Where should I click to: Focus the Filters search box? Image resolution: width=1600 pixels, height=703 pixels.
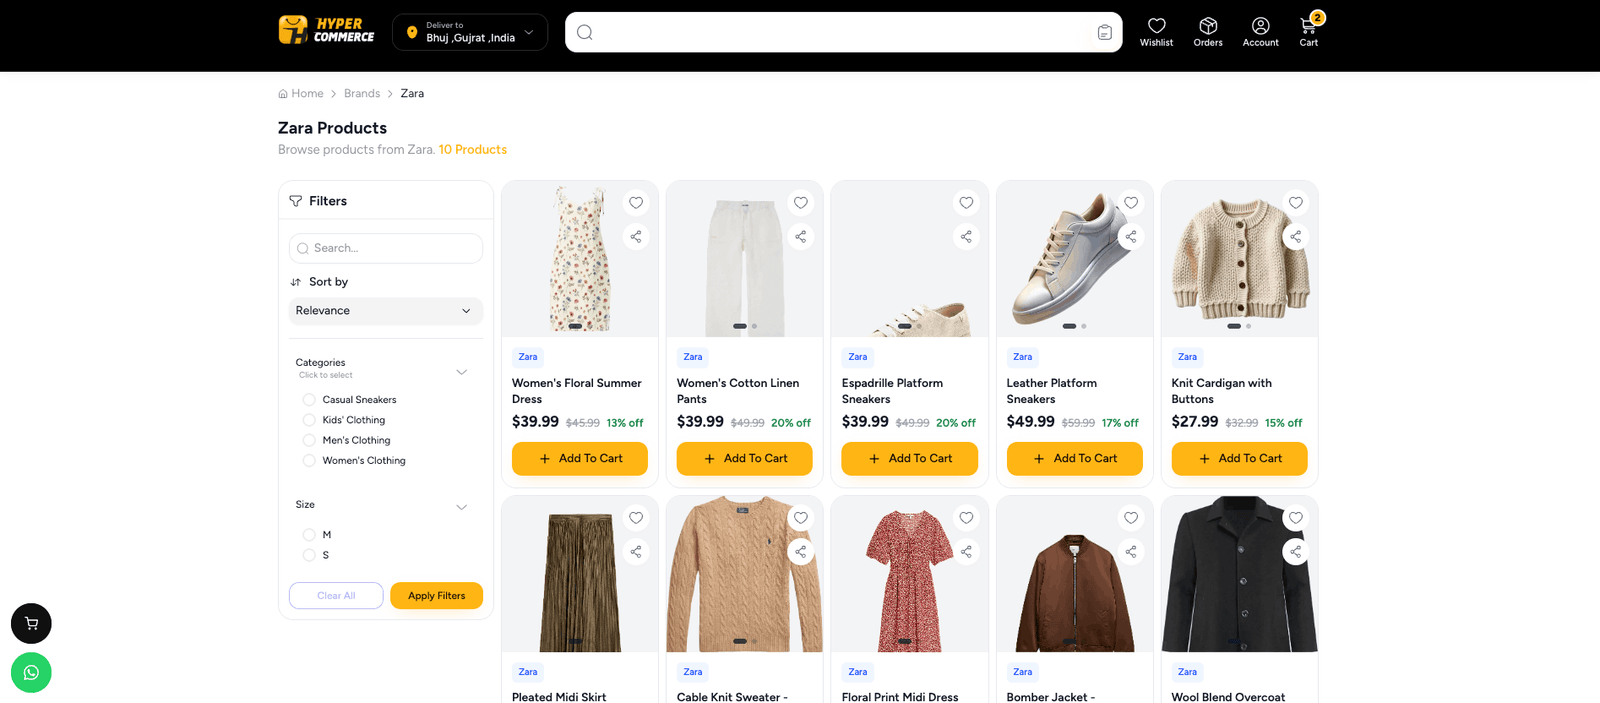[x=386, y=248]
